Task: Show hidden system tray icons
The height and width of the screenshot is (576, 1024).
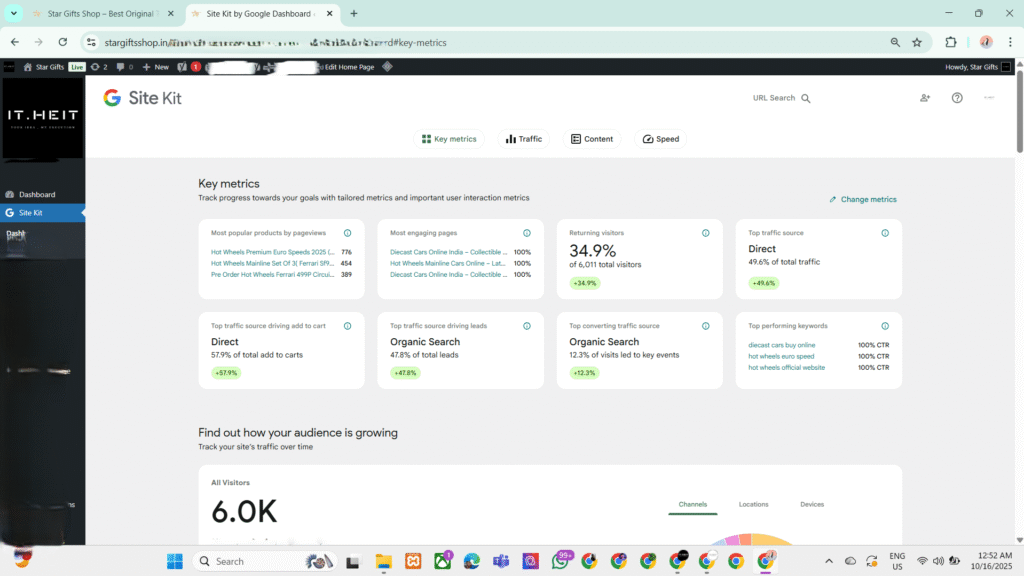Action: (829, 561)
